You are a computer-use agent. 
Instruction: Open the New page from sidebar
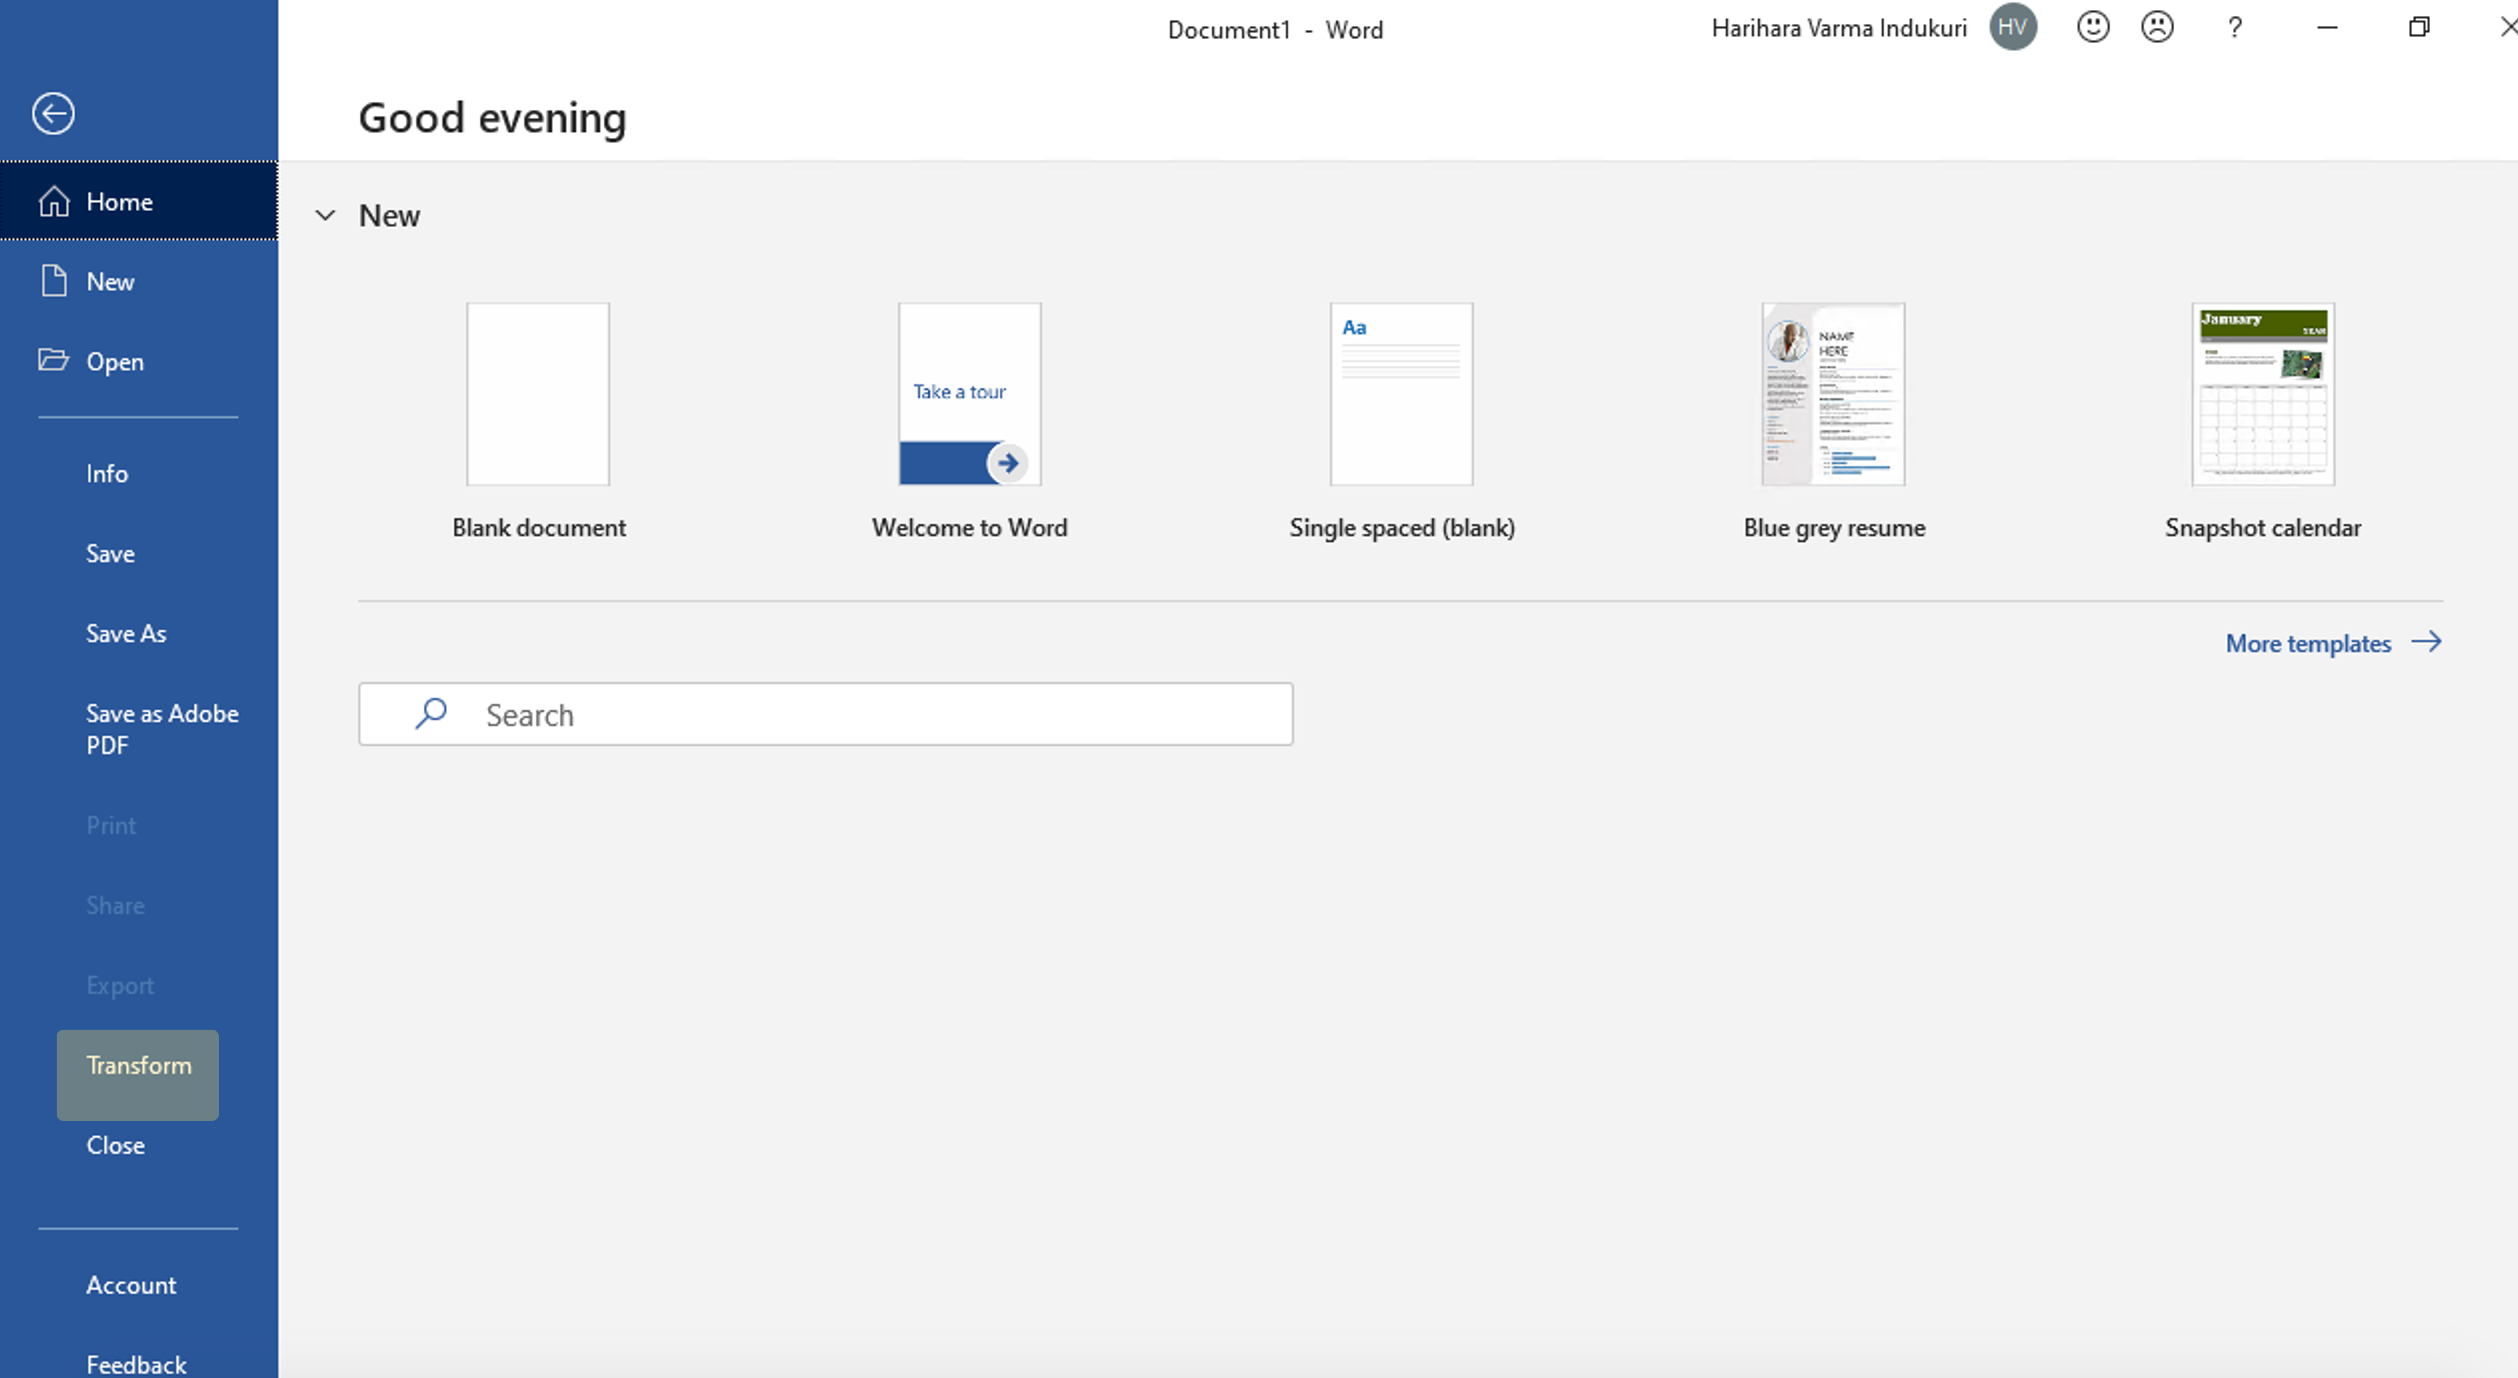(110, 282)
